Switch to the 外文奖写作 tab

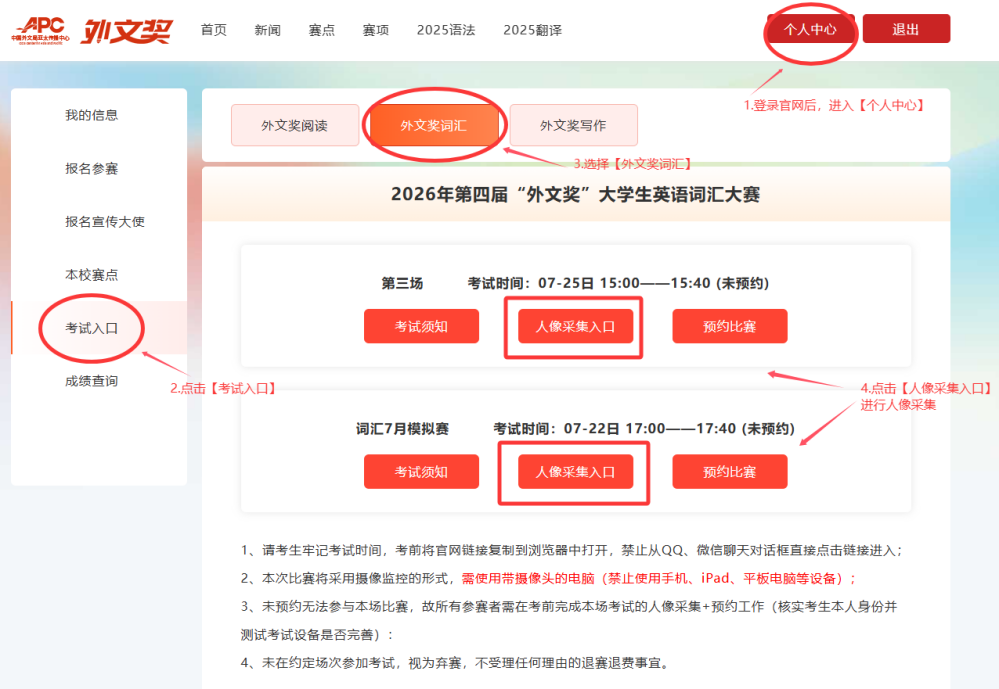[x=573, y=125]
